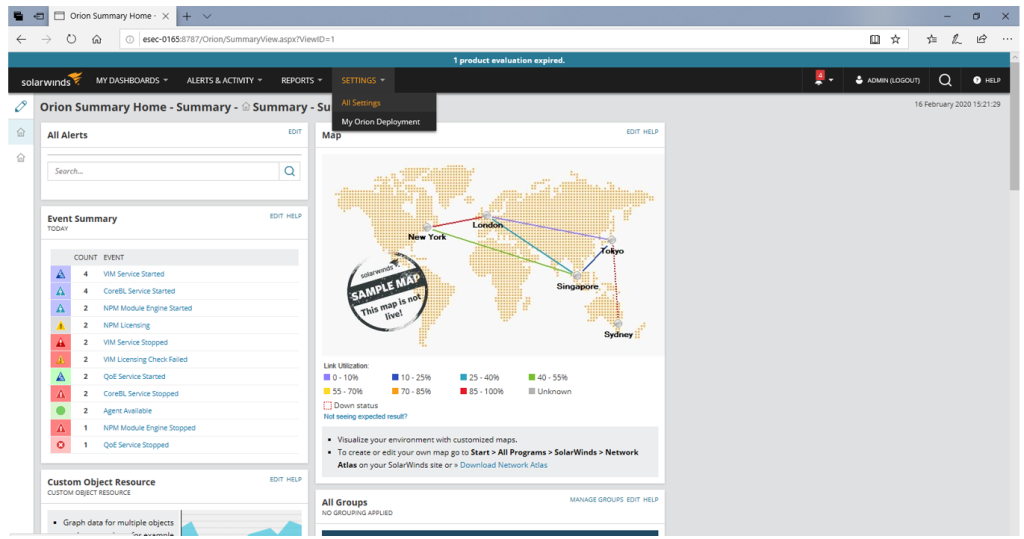This screenshot has width=1024, height=539.
Task: Click the Singapore label on the map
Action: [x=577, y=286]
